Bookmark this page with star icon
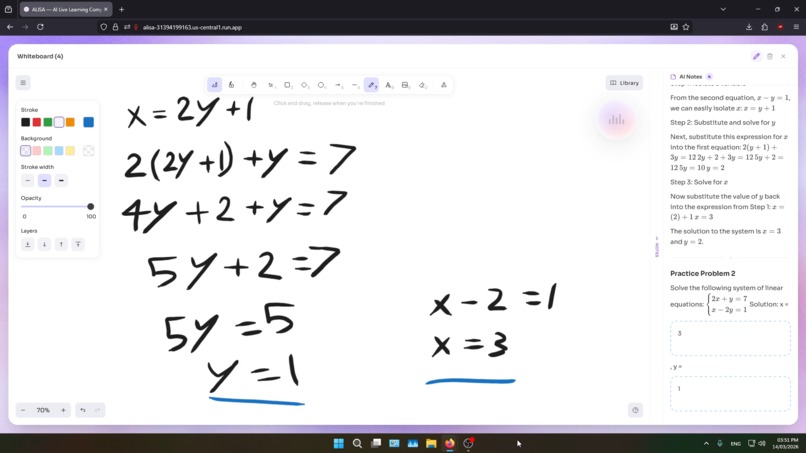The height and width of the screenshot is (453, 806). pyautogui.click(x=686, y=27)
